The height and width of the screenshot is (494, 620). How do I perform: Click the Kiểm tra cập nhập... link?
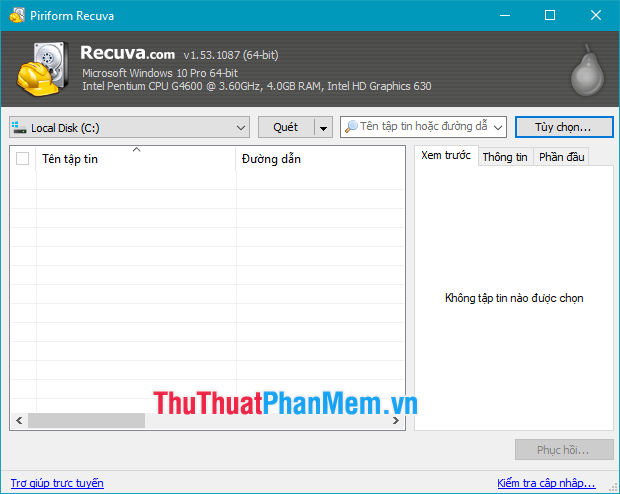[x=546, y=483]
